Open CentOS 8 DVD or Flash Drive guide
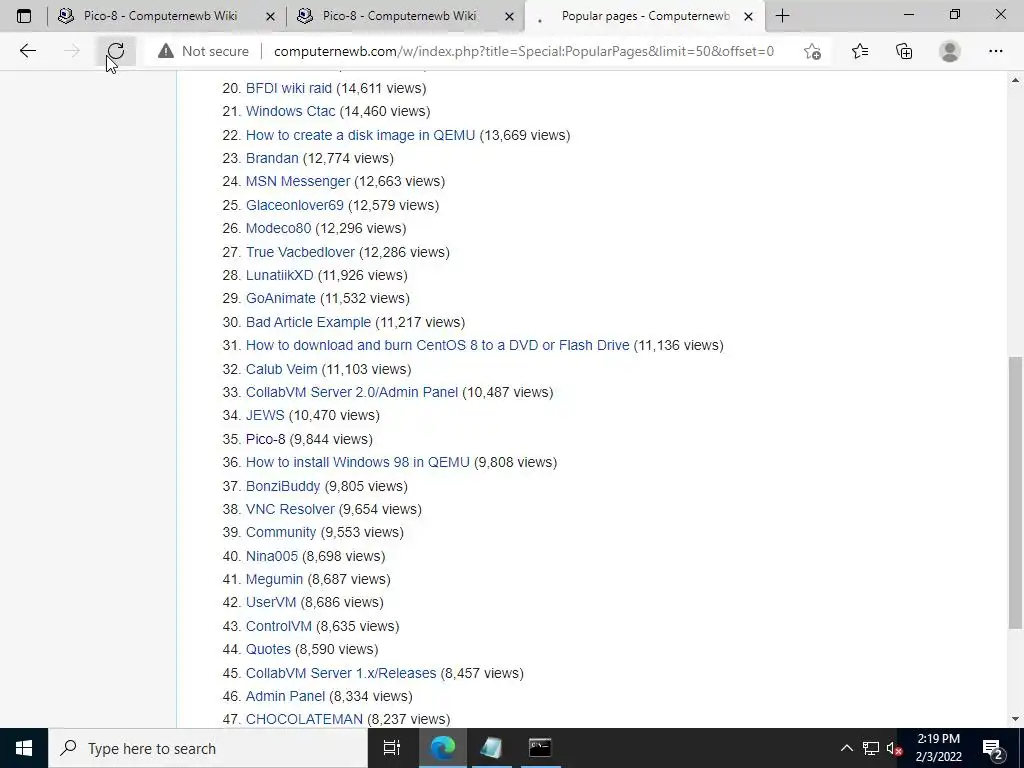The width and height of the screenshot is (1024, 768). pos(438,345)
